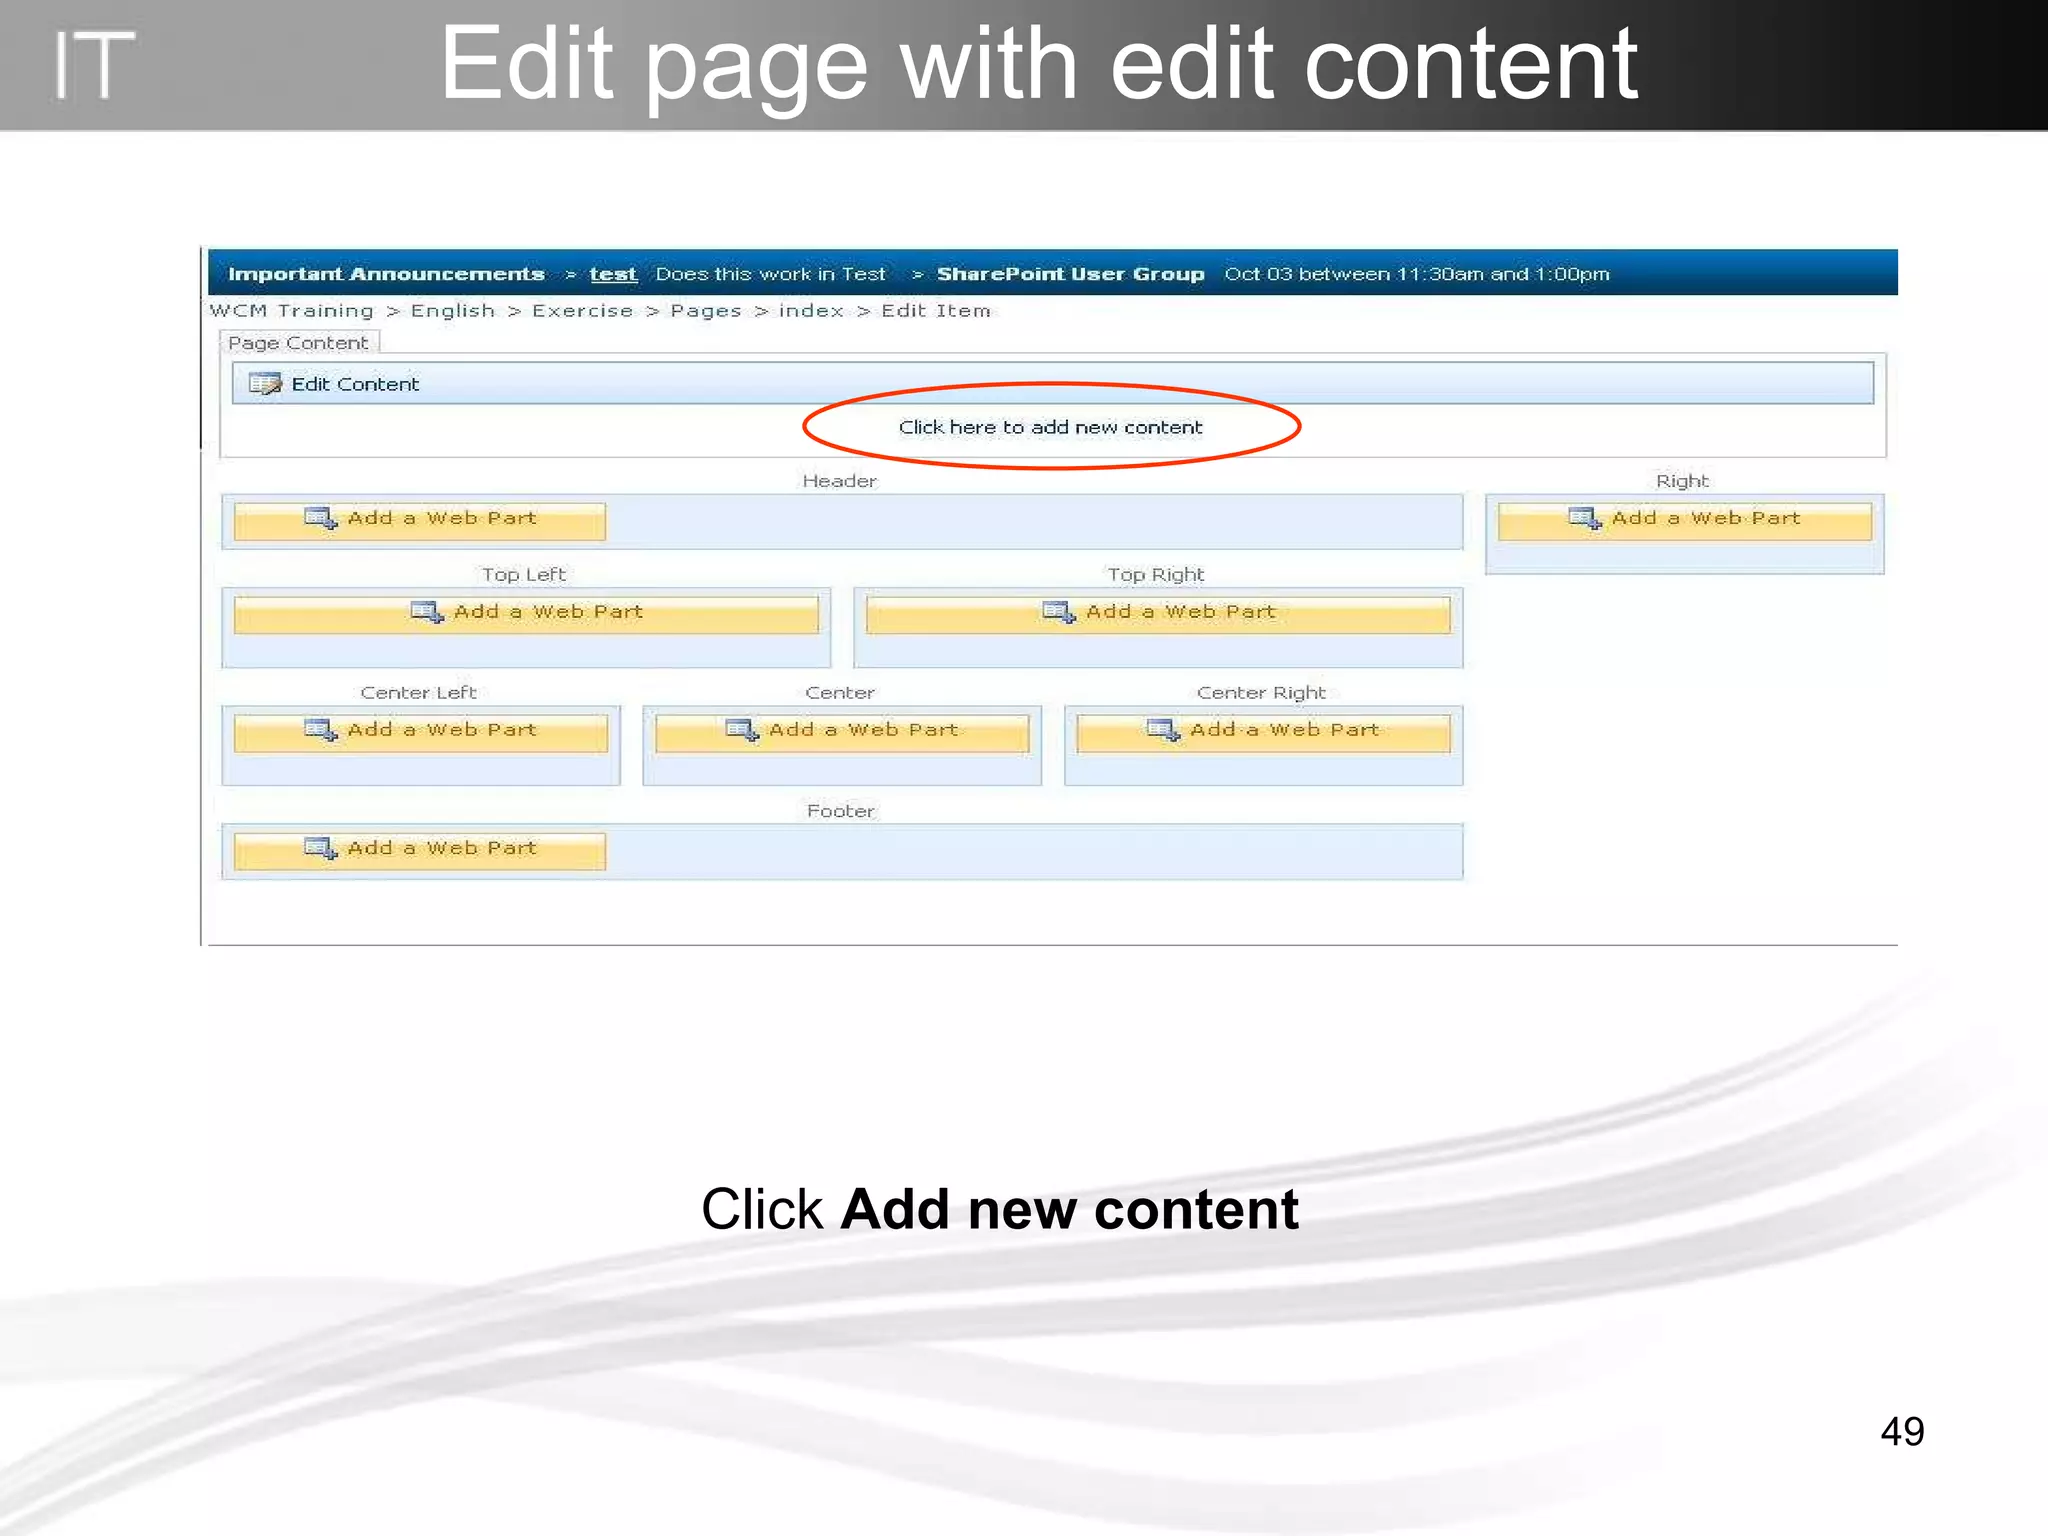Select the Center Right zone title
The width and height of the screenshot is (2048, 1536).
1261,693
